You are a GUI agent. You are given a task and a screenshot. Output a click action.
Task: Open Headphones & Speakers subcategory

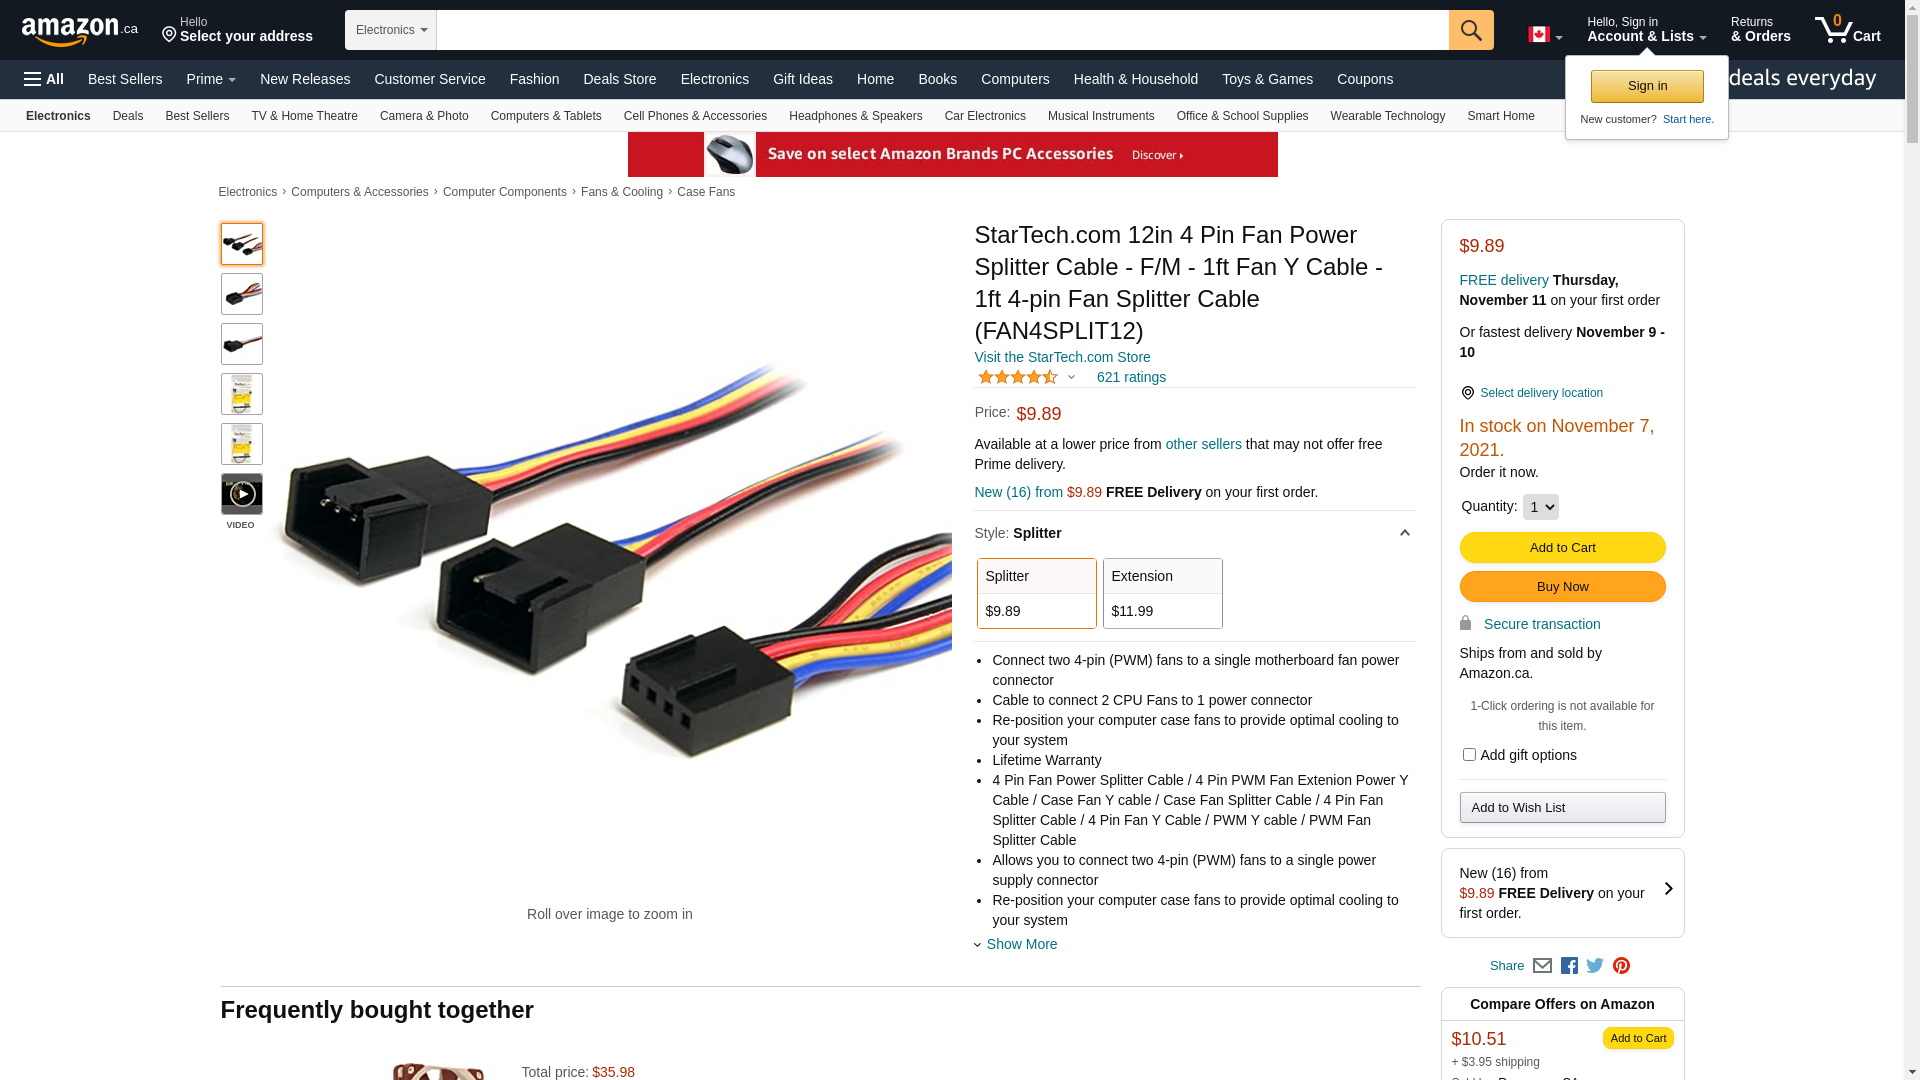(856, 116)
